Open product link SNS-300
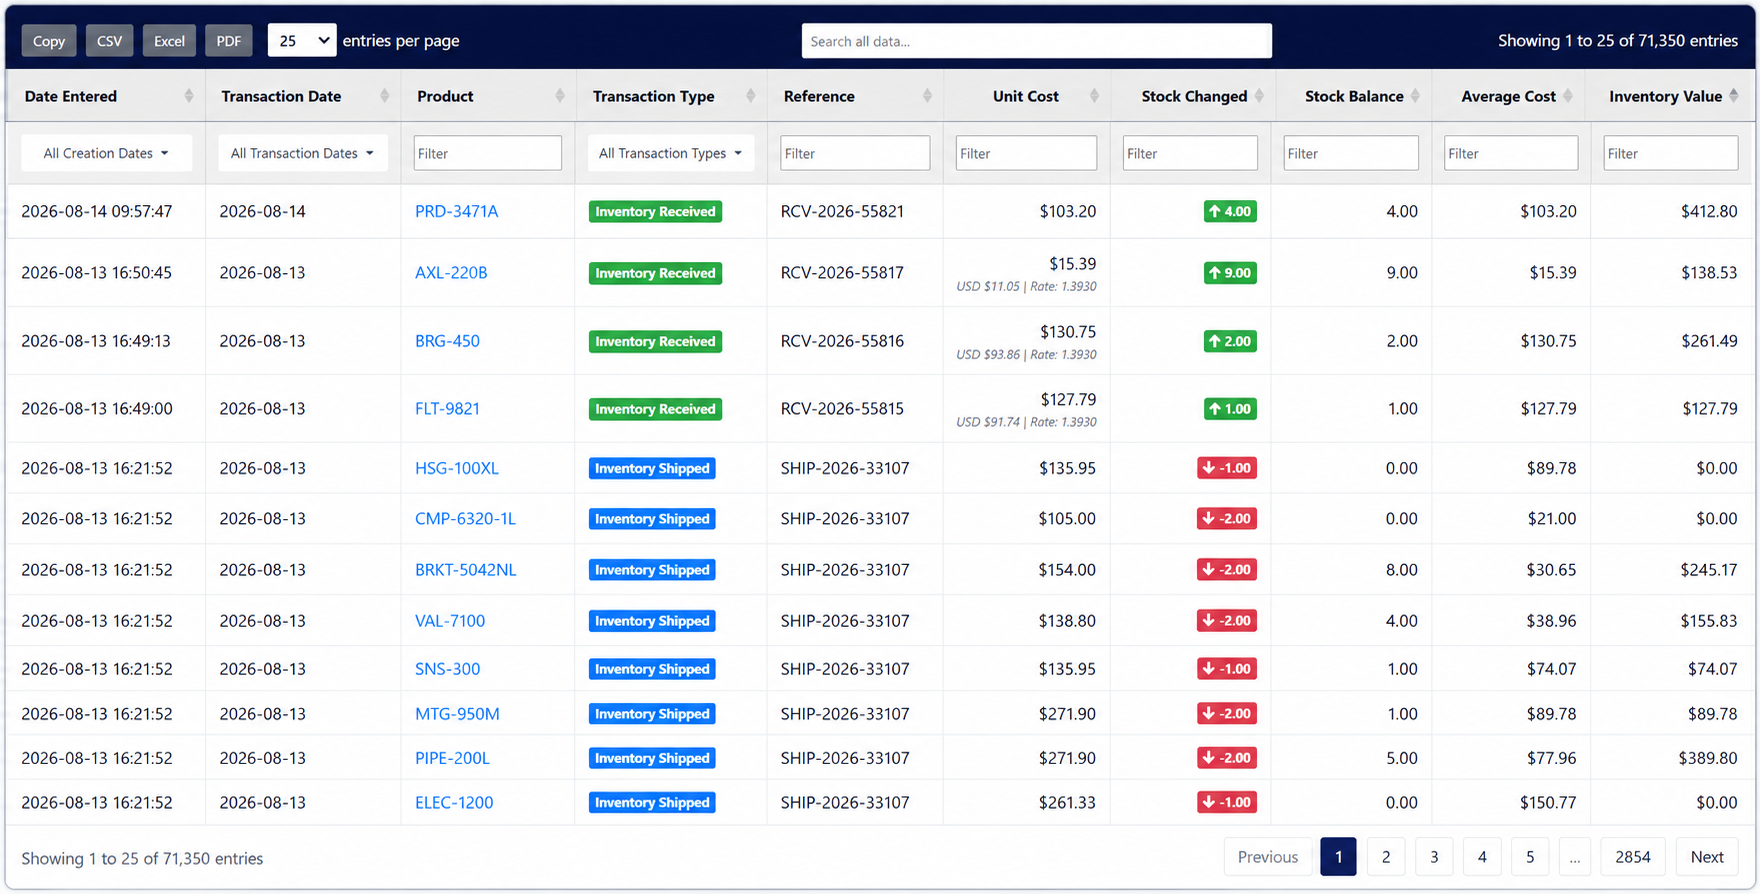Screen dimensions: 1760x894 [x=447, y=669]
